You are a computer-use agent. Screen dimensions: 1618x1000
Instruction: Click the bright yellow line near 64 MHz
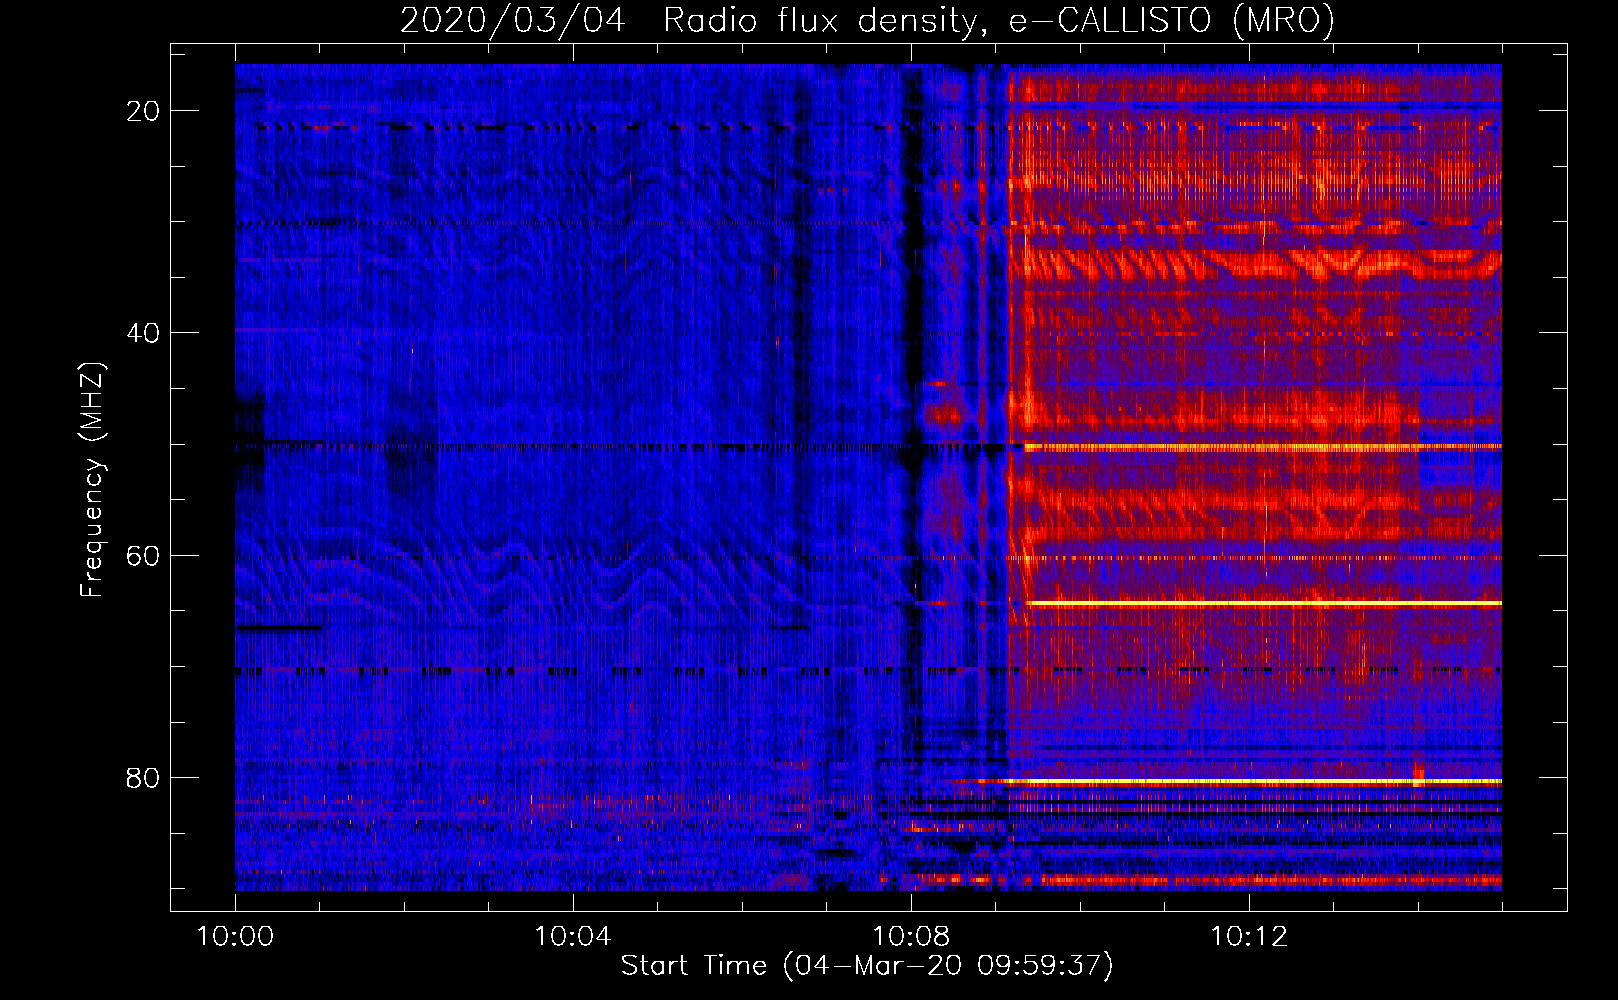1265,604
